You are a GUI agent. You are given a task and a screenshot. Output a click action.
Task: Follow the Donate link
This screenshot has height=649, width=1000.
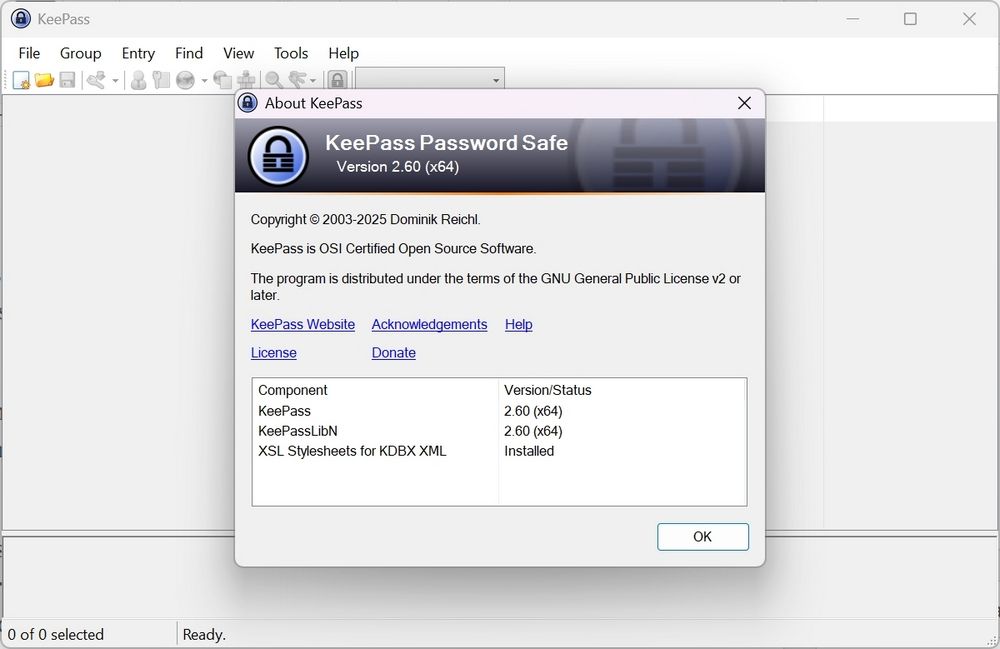[393, 352]
